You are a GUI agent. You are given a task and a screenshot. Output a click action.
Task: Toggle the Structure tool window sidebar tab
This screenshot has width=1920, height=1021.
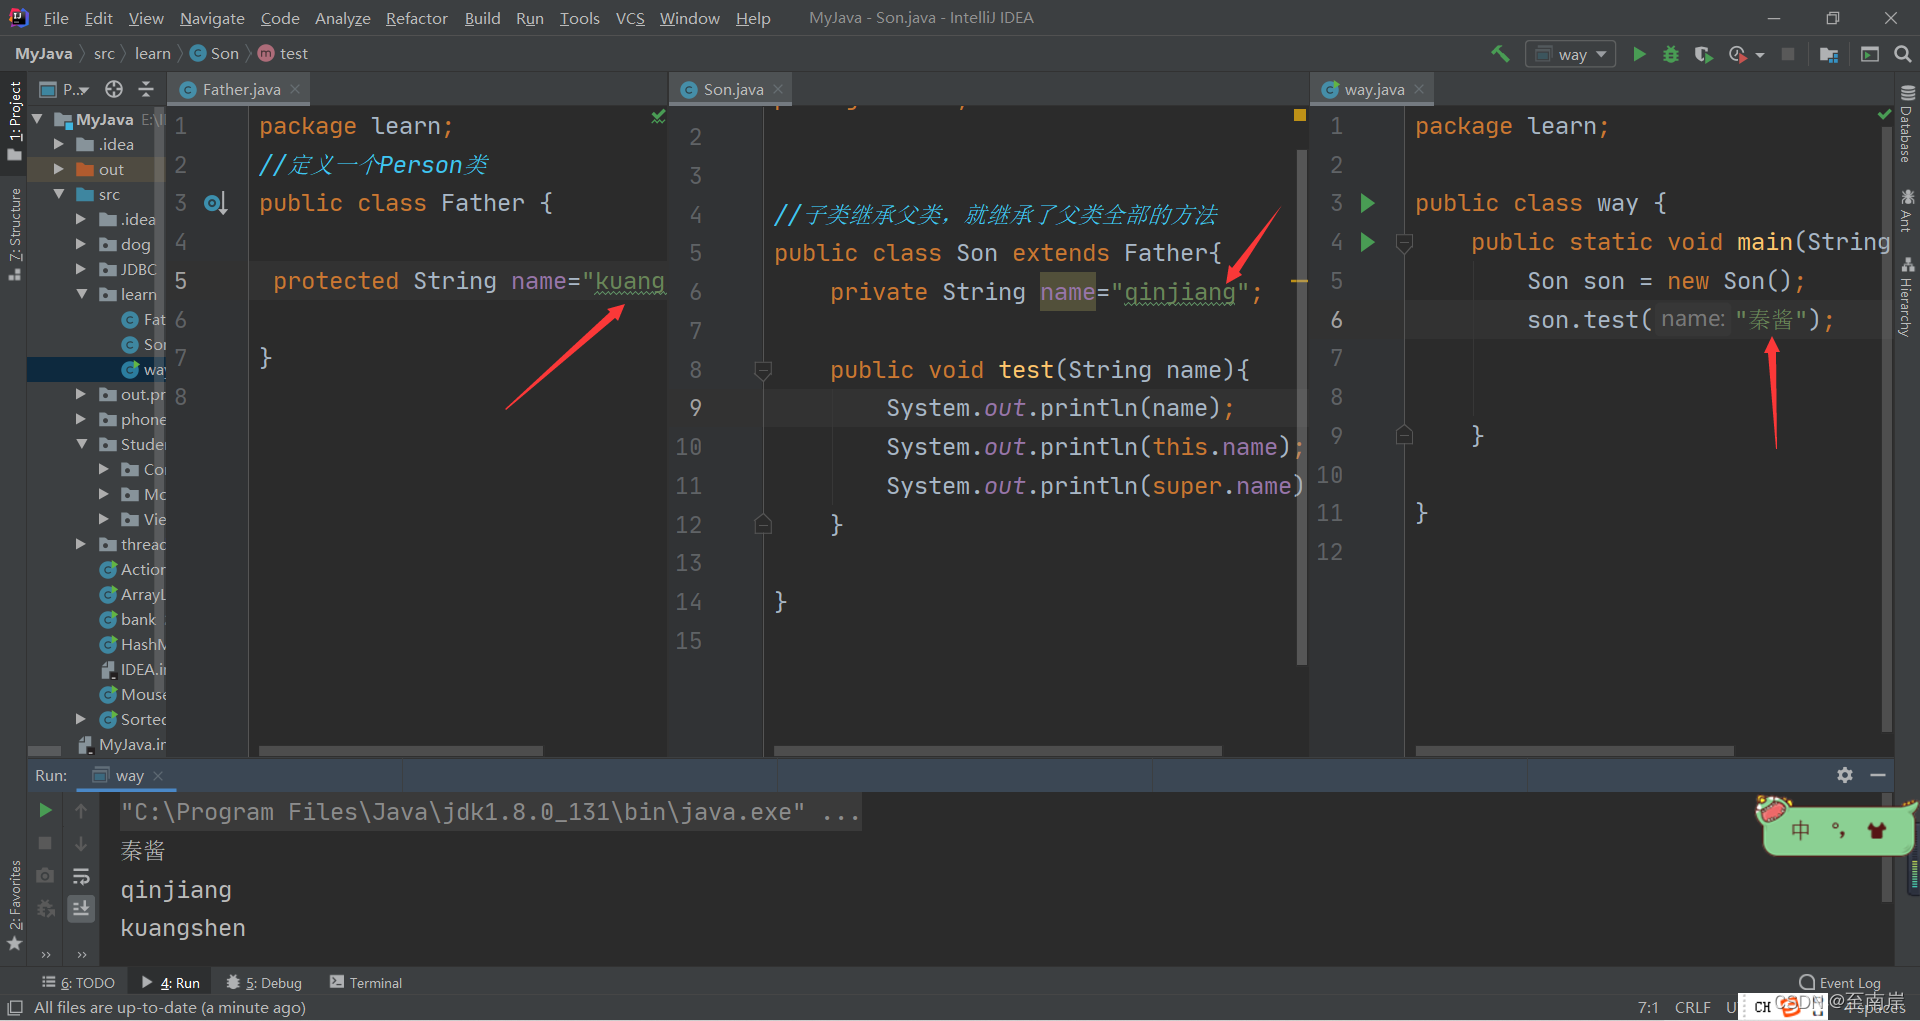(14, 233)
